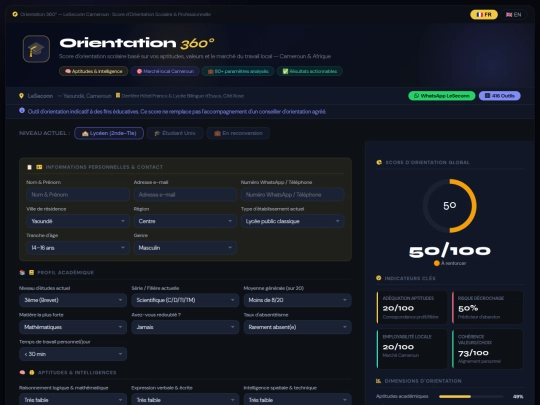Click the yellow icon beside Profil académique
540x405 pixels.
[31, 272]
